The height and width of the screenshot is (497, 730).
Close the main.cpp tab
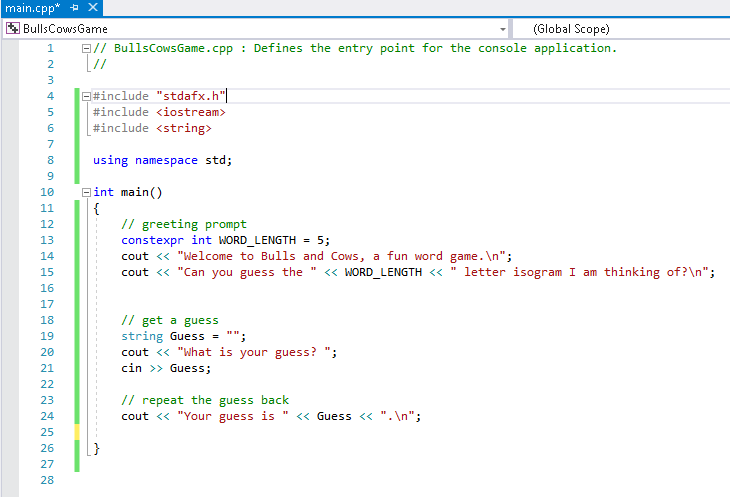coord(93,7)
